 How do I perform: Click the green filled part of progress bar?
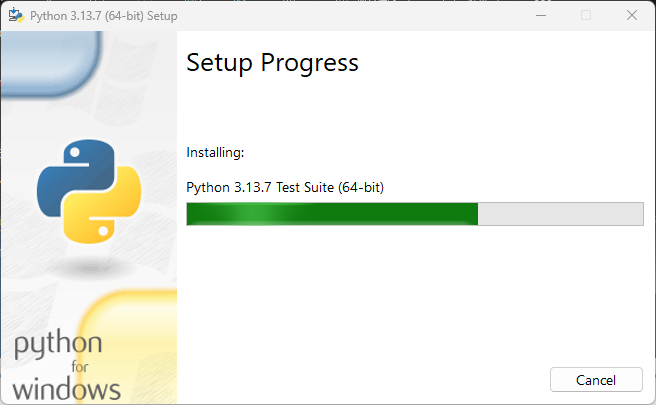(332, 214)
